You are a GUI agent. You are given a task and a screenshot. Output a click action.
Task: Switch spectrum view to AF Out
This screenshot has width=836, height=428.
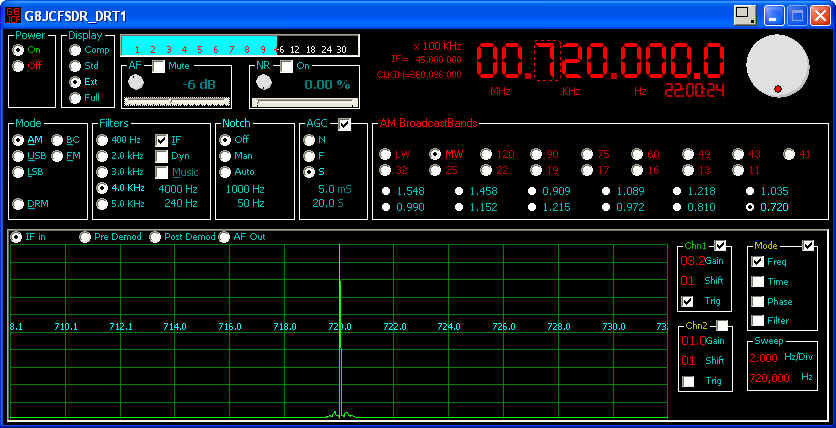225,237
